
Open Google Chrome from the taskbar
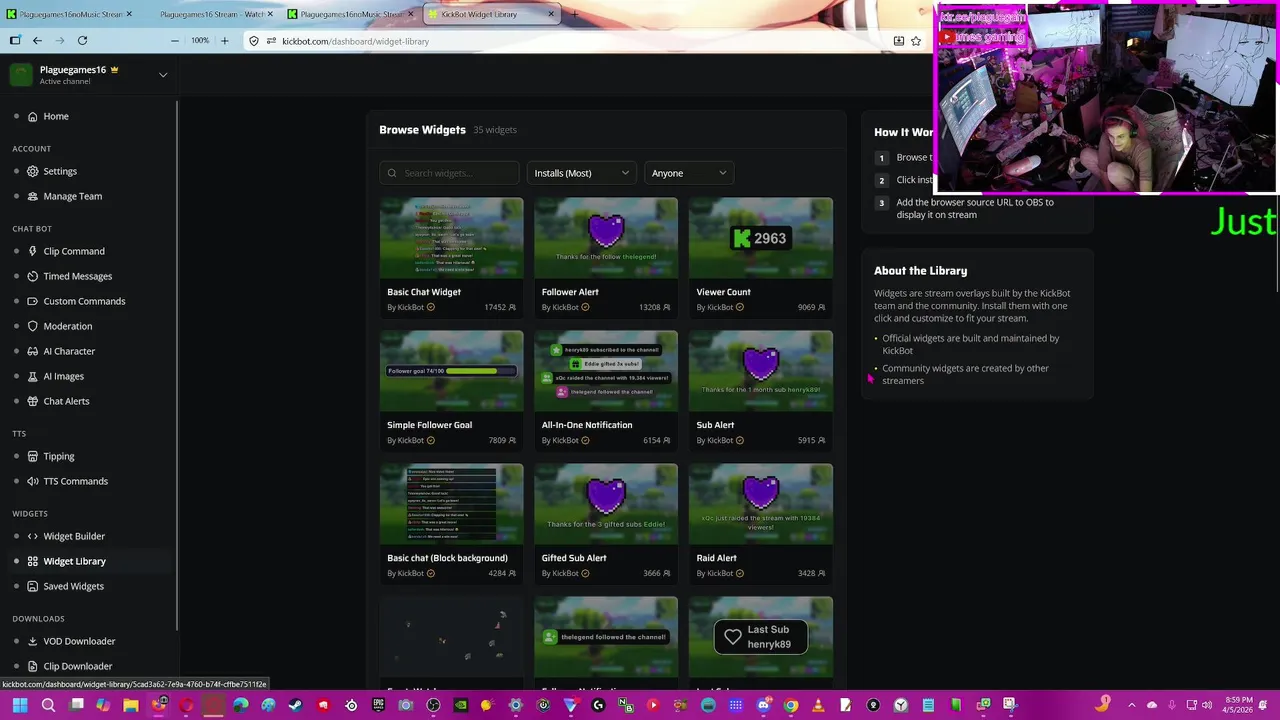pyautogui.click(x=791, y=705)
